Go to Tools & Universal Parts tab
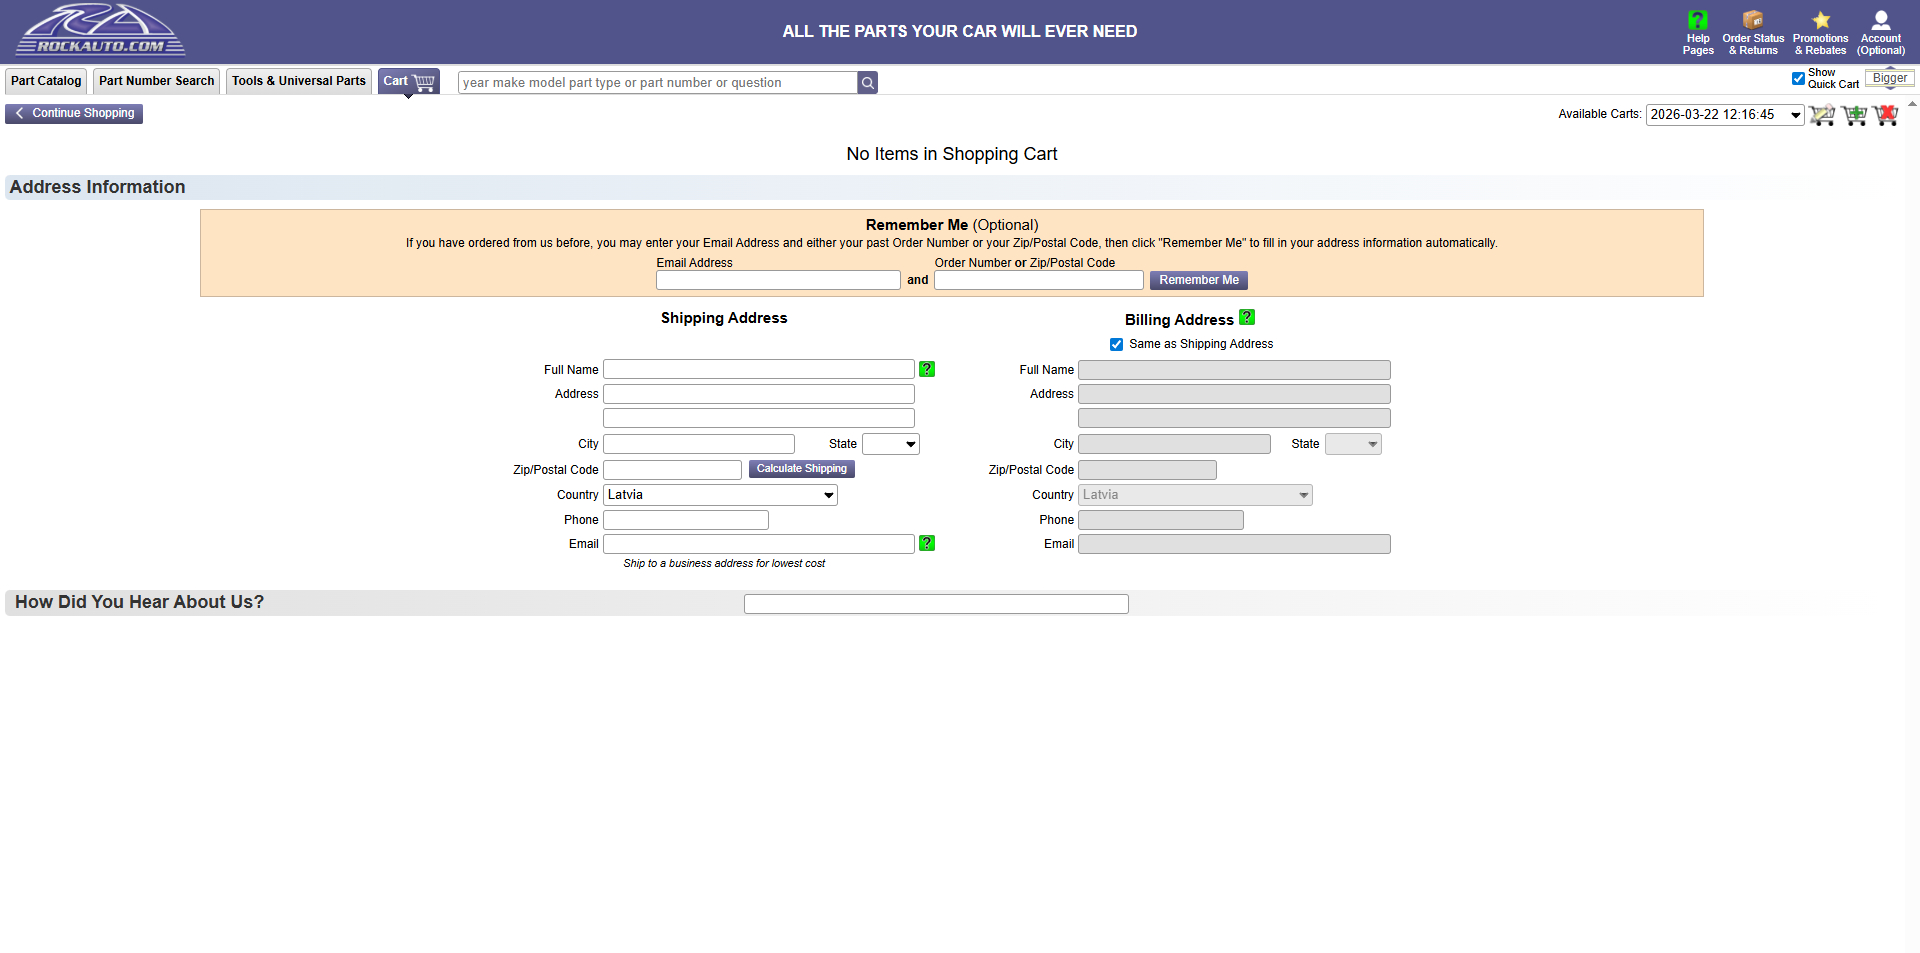The width and height of the screenshot is (1920, 953). coord(298,81)
